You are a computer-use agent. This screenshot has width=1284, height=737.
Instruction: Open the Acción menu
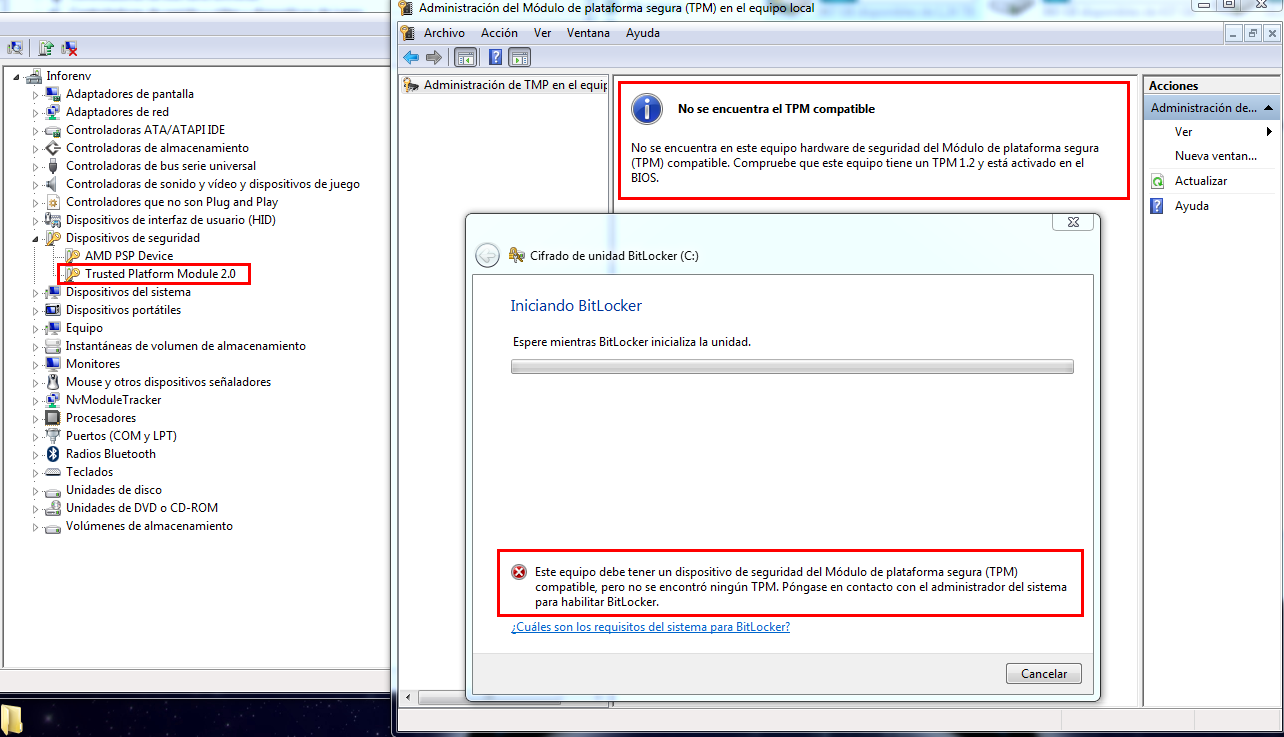click(499, 33)
